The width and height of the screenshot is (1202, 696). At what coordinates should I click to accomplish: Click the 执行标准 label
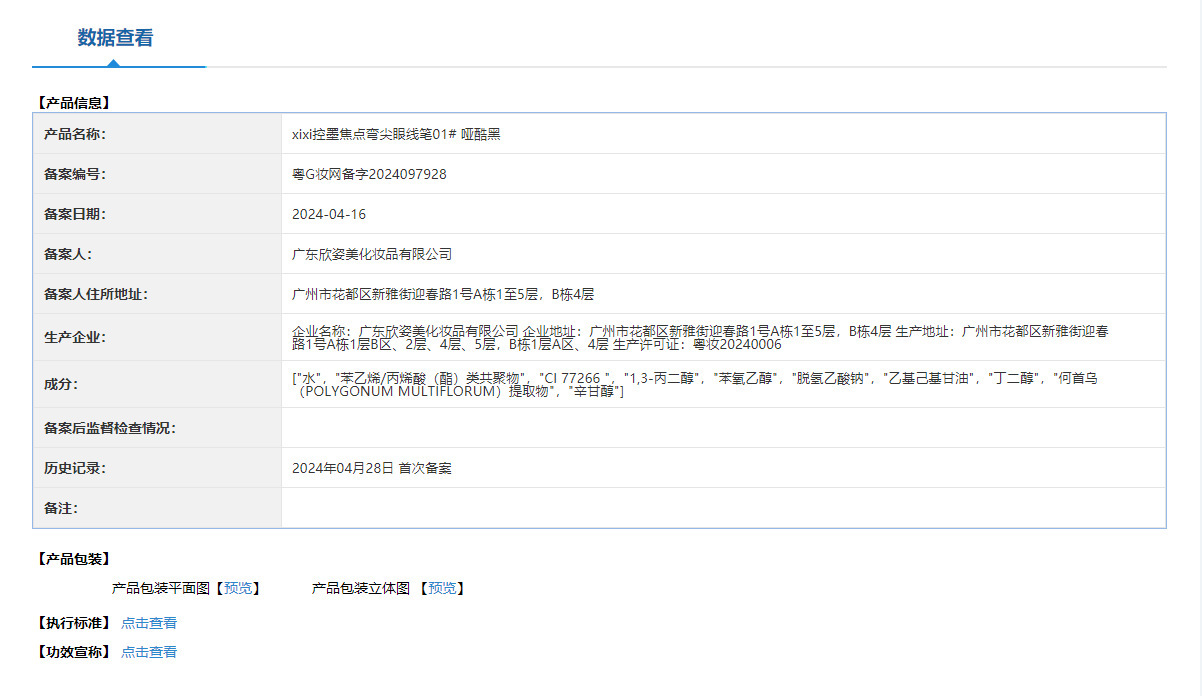(72, 623)
